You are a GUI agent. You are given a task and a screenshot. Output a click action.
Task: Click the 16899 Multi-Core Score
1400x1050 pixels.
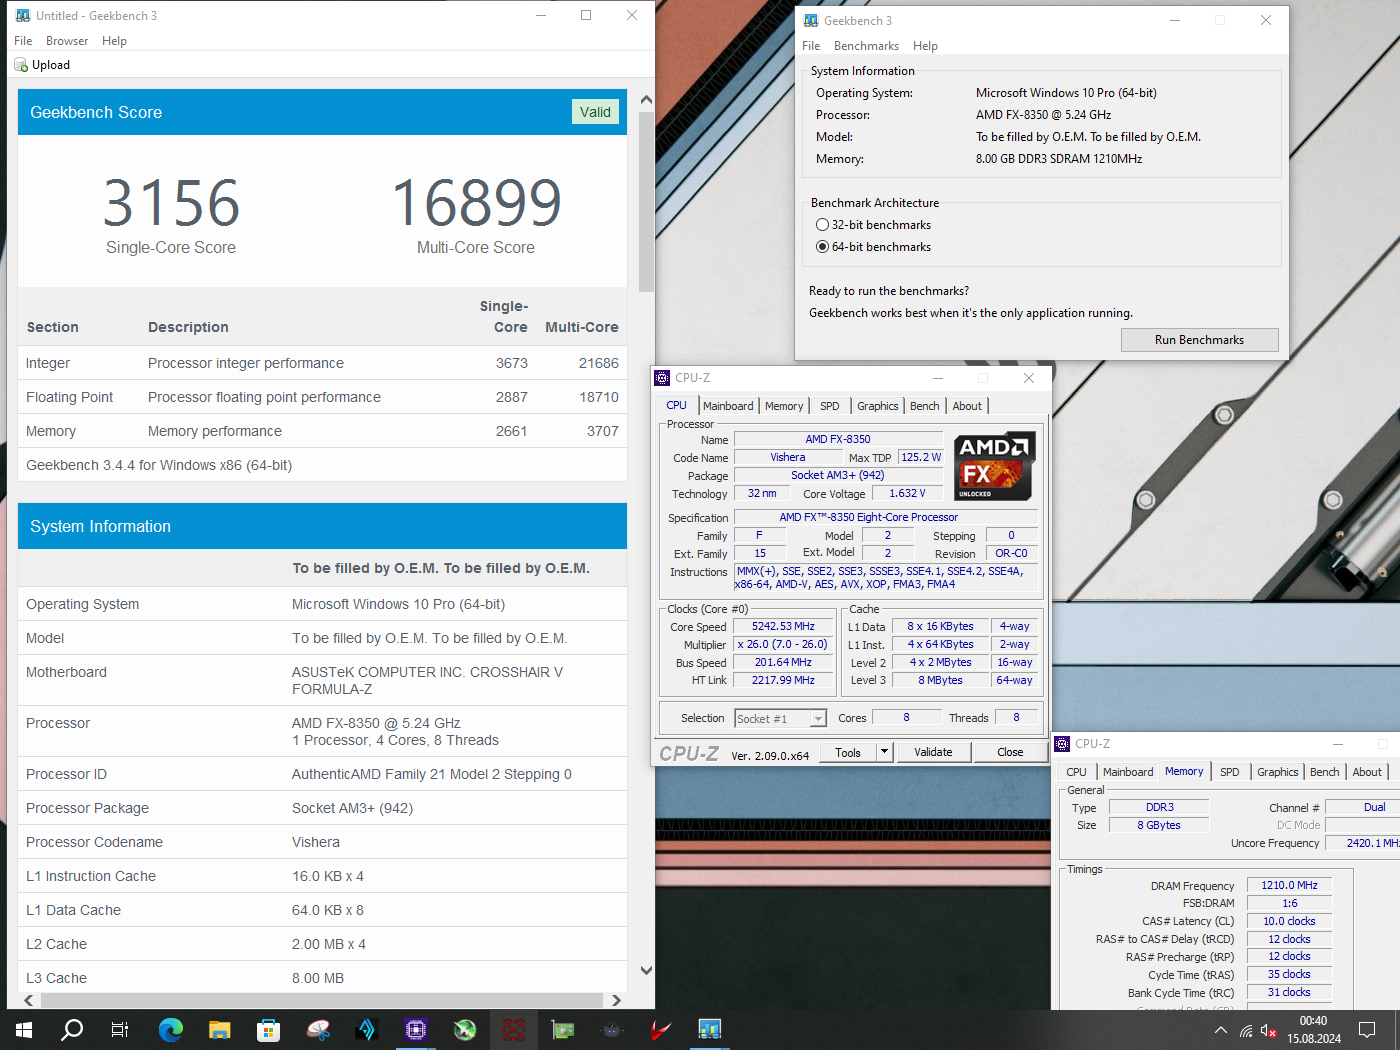click(x=476, y=203)
